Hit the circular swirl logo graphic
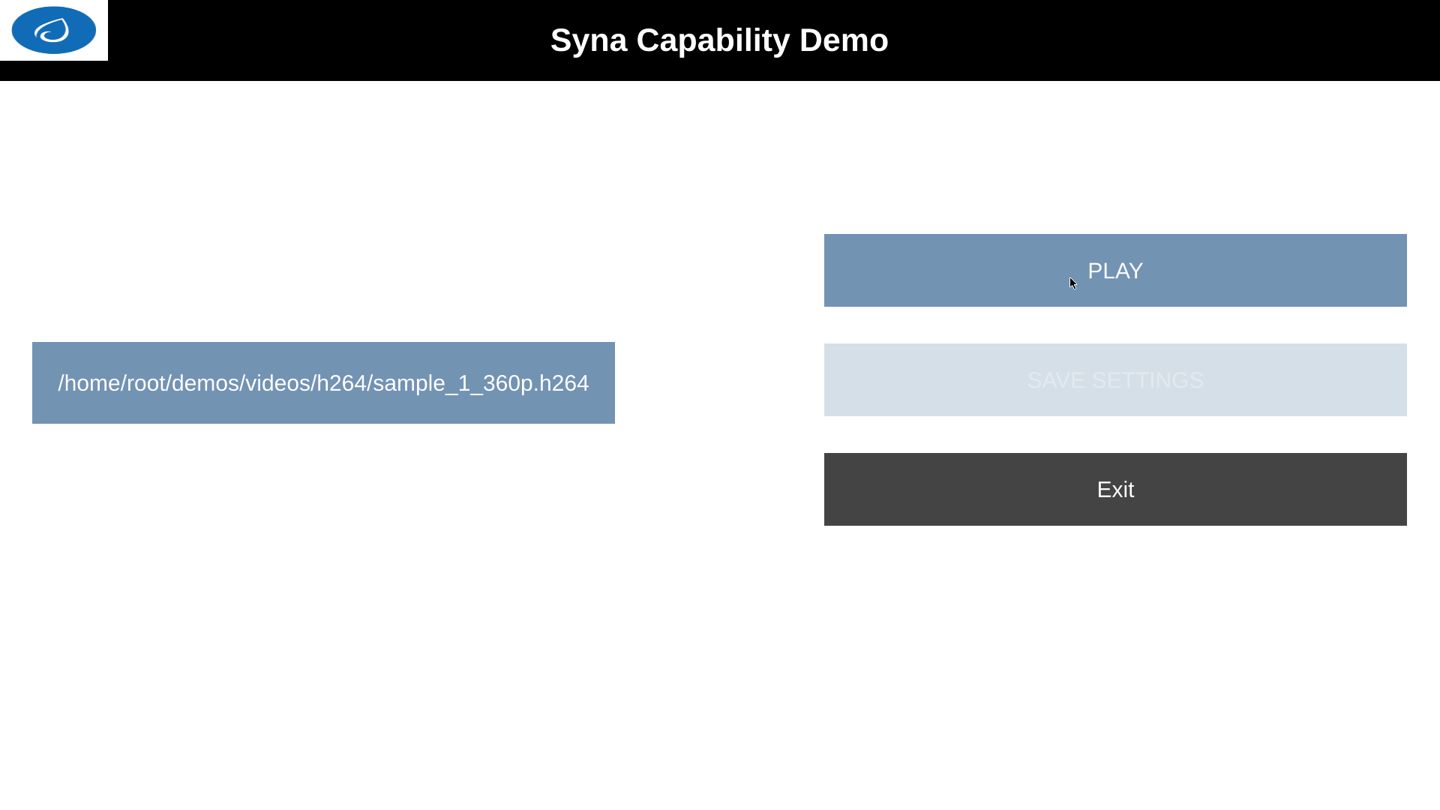Screen dimensions: 1440x810 [53, 29]
